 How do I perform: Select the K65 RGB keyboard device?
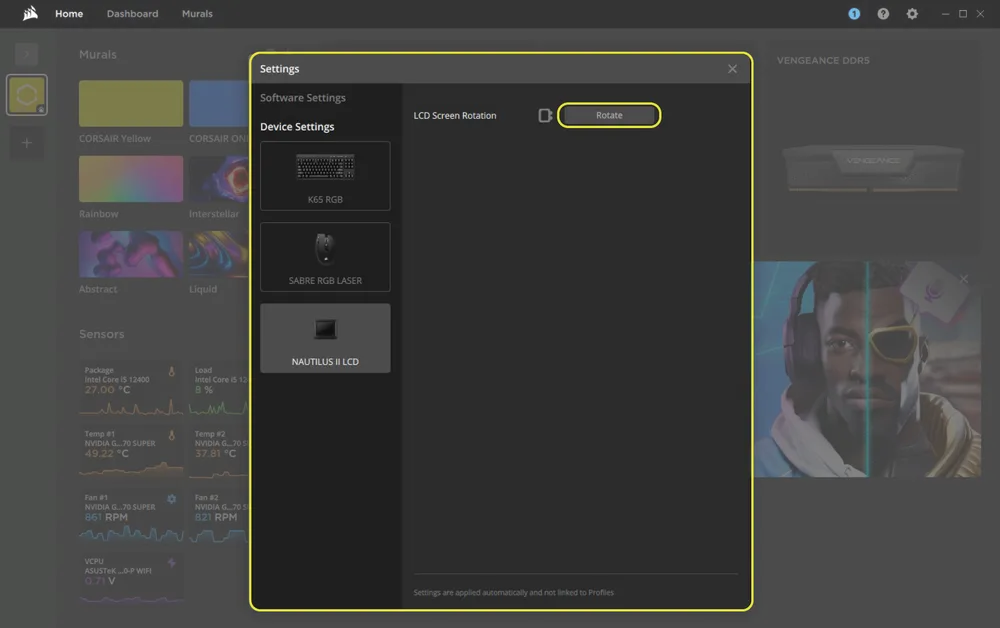tap(325, 176)
